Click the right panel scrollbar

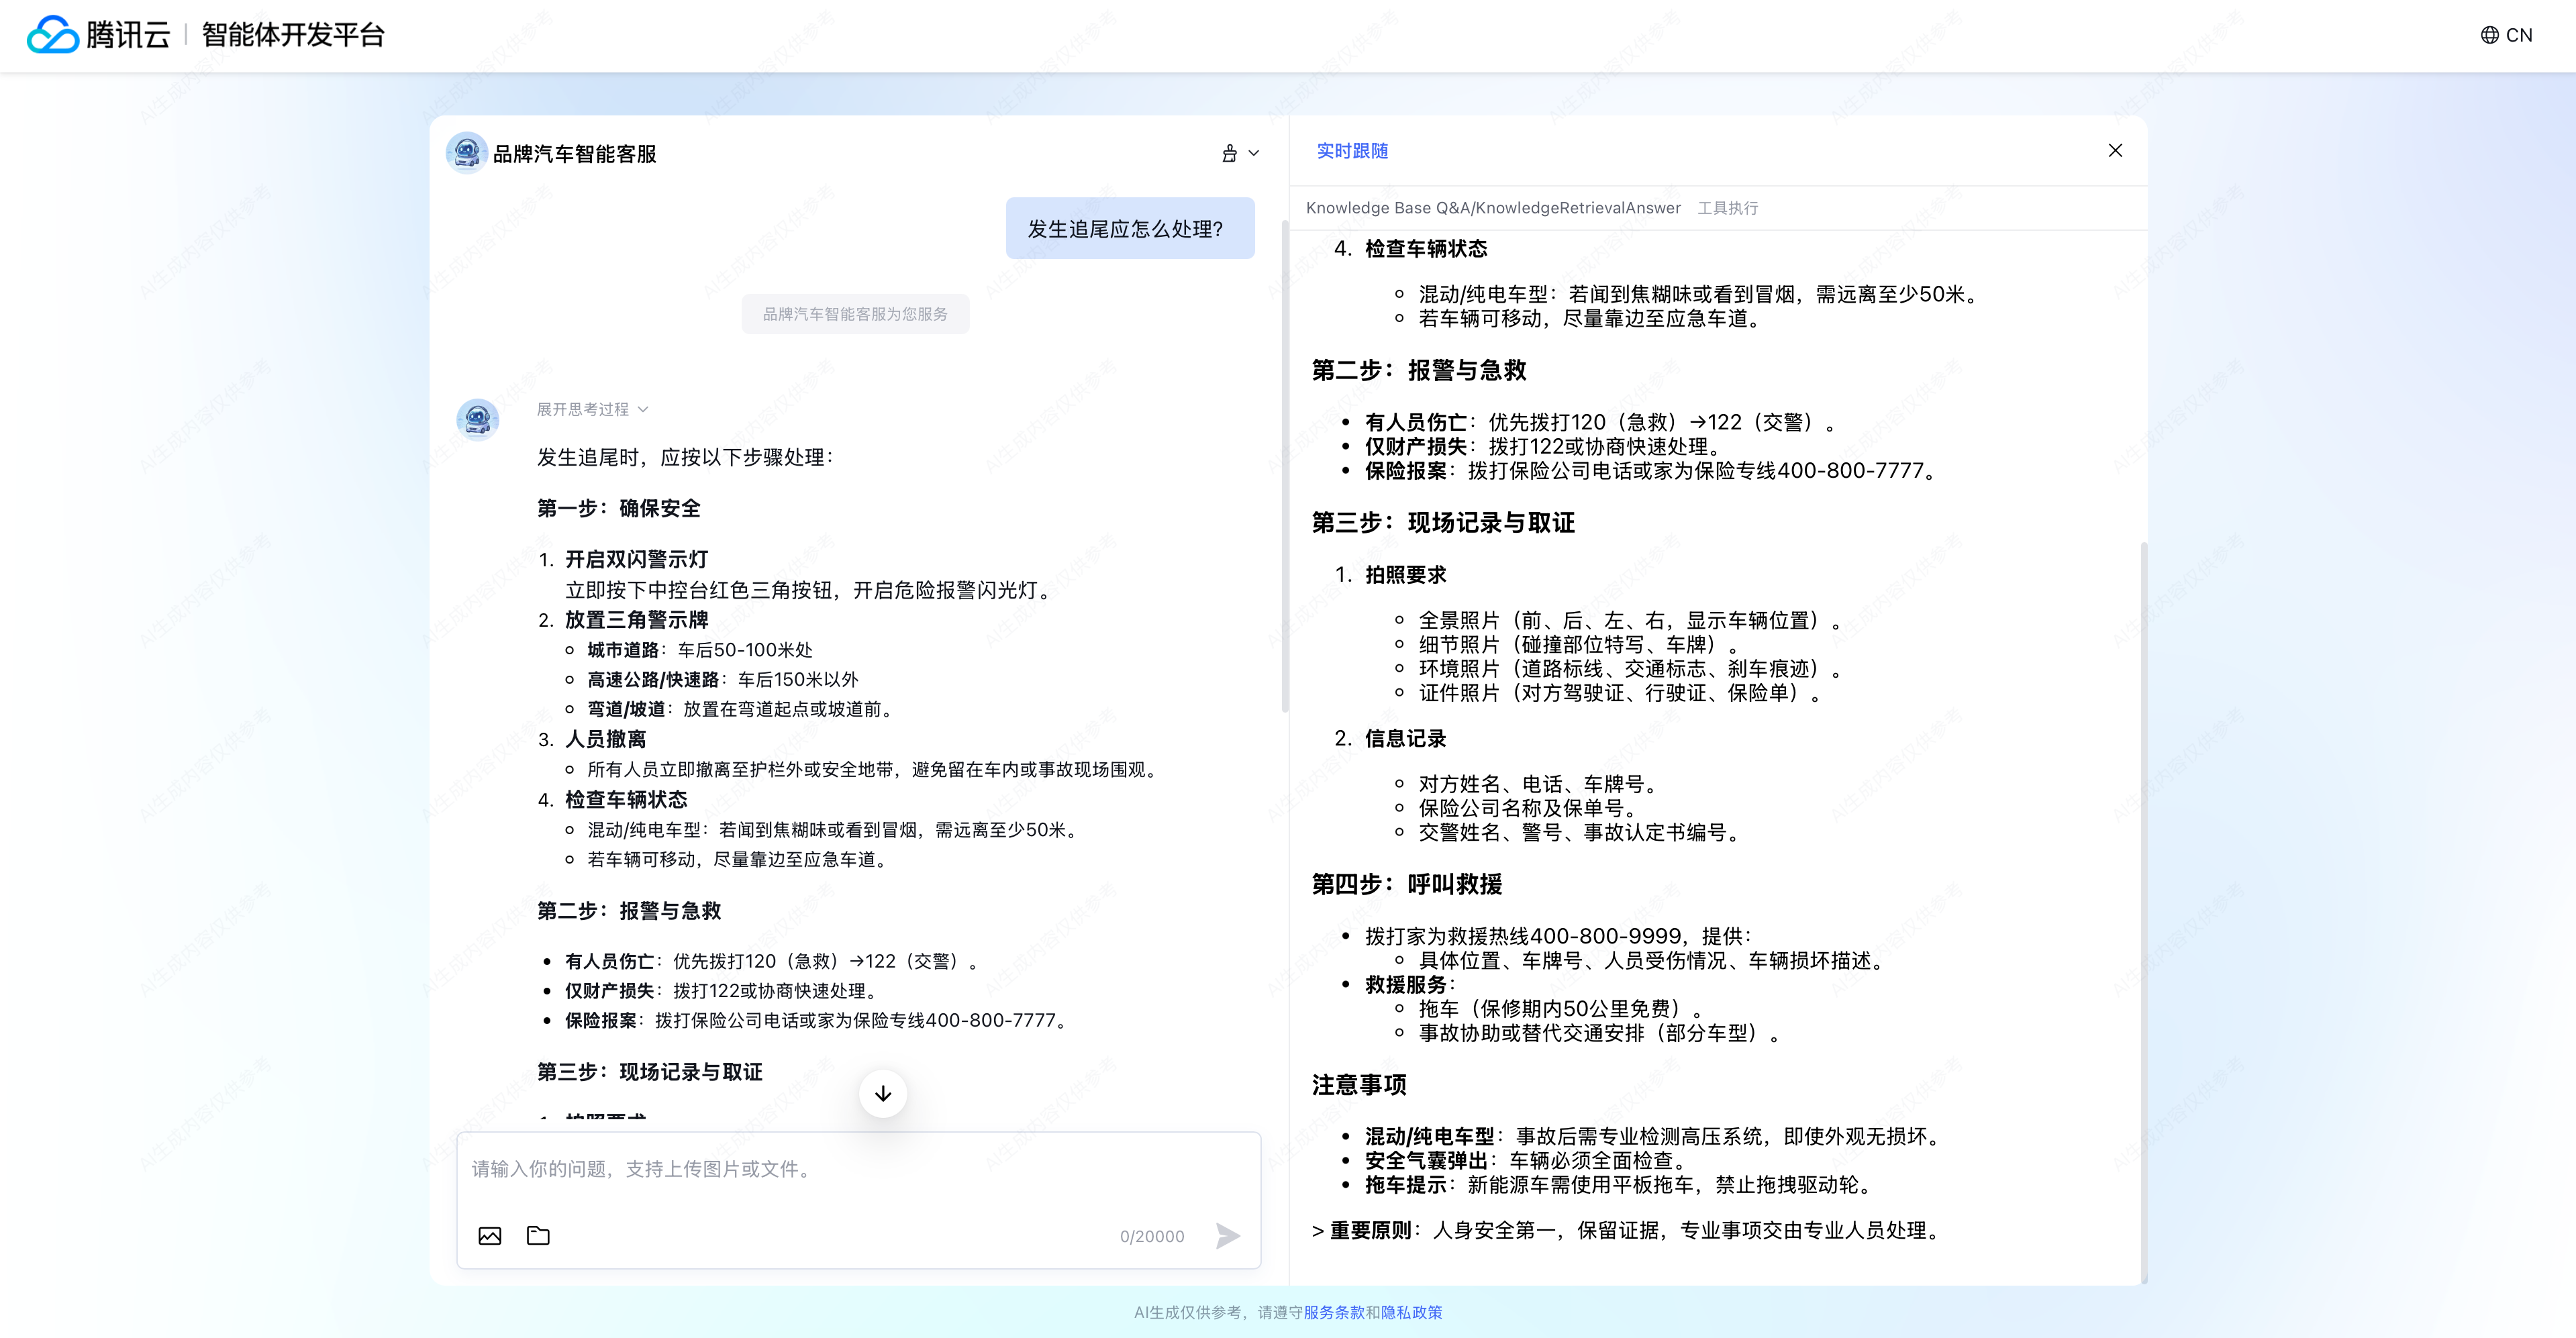2143,900
